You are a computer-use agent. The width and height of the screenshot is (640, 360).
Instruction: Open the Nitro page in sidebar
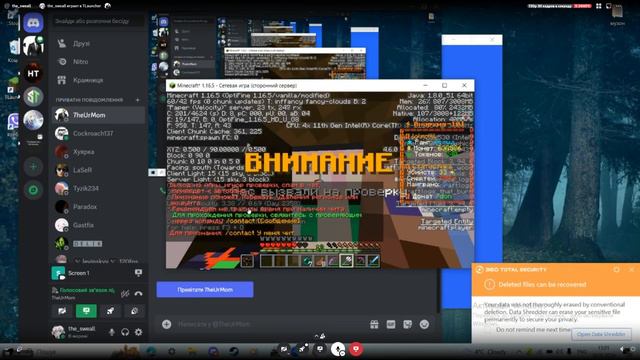coord(80,62)
